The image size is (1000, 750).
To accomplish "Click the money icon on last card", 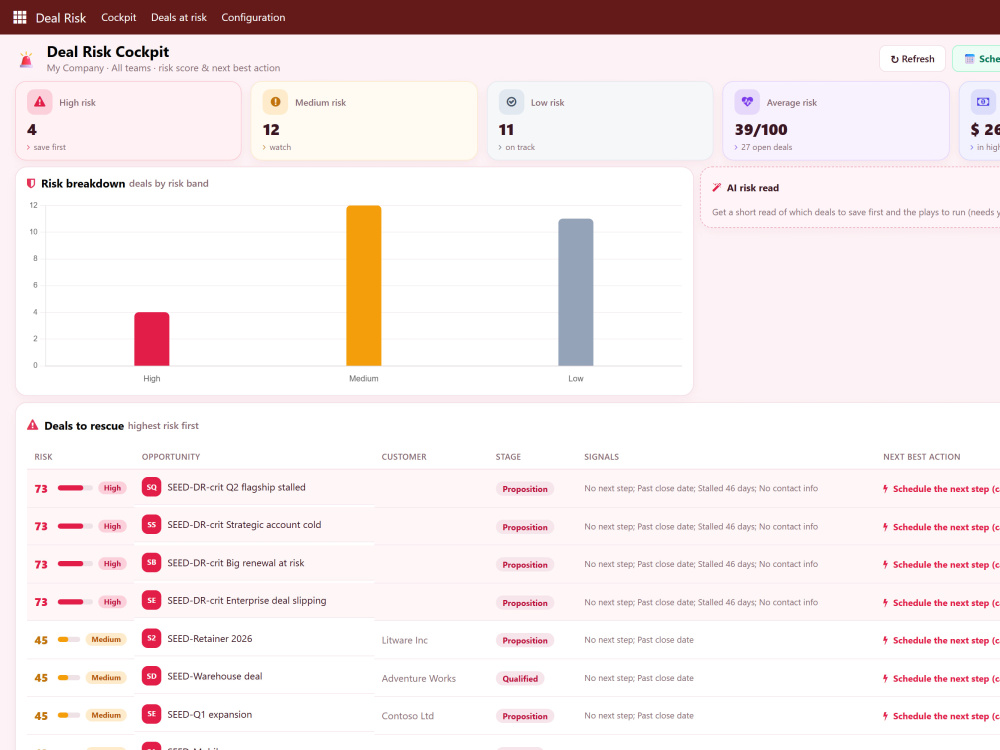I will coord(983,102).
